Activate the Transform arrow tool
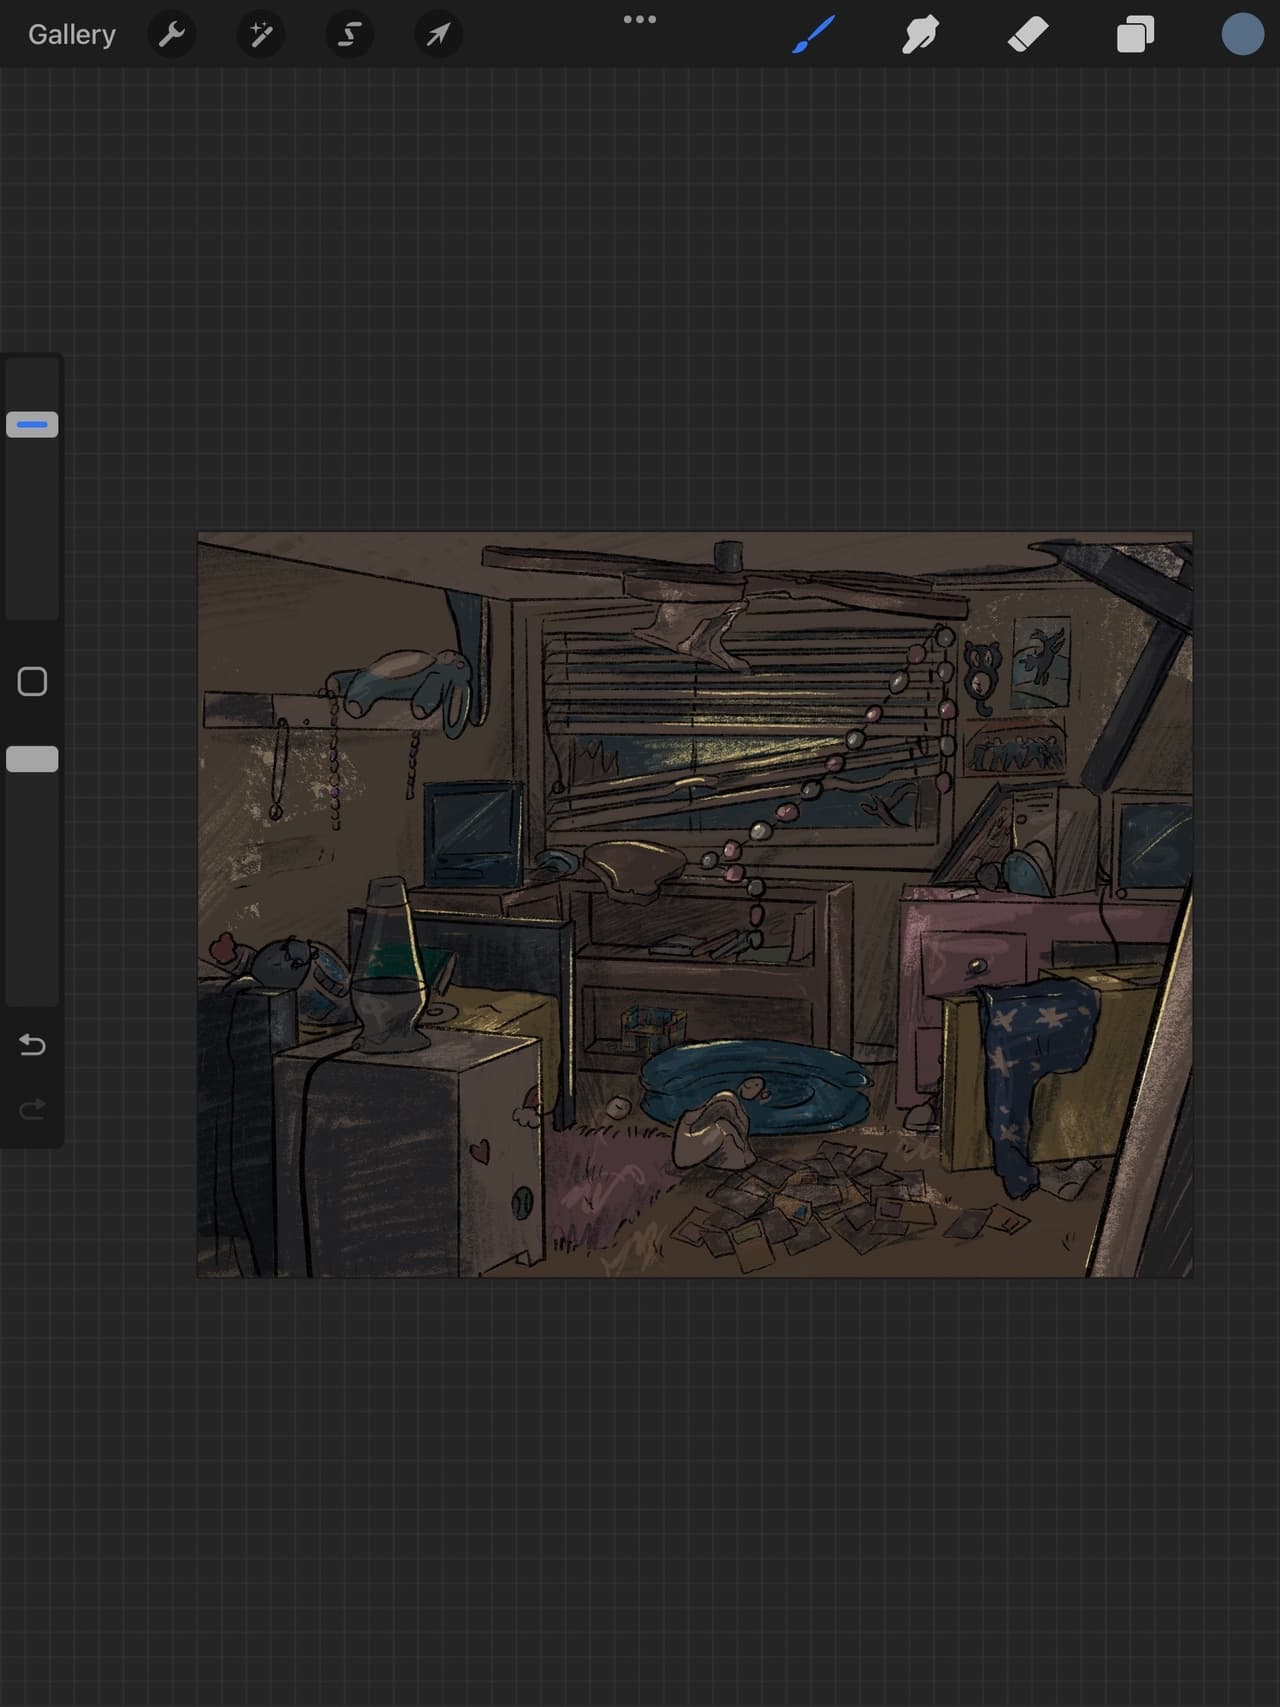The height and width of the screenshot is (1707, 1280). pos(438,35)
